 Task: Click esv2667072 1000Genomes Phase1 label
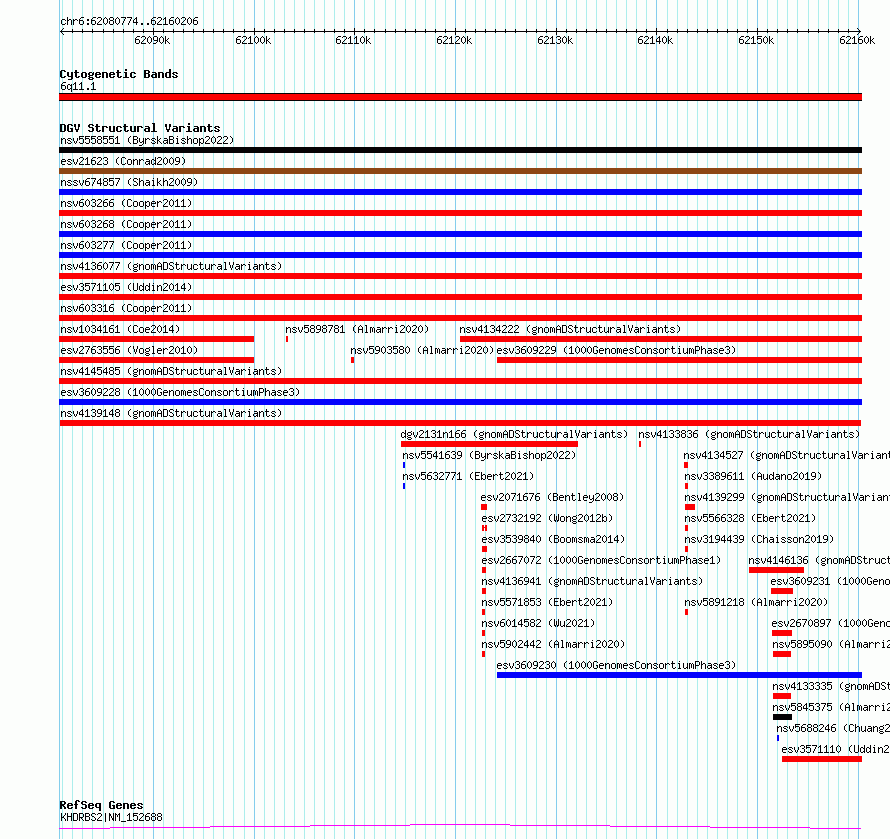601,560
